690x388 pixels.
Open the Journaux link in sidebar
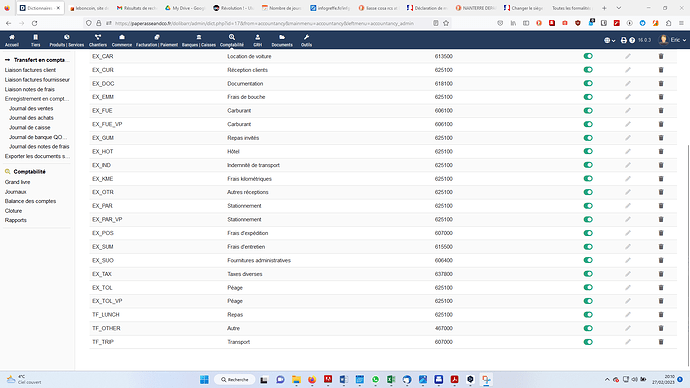(16, 192)
